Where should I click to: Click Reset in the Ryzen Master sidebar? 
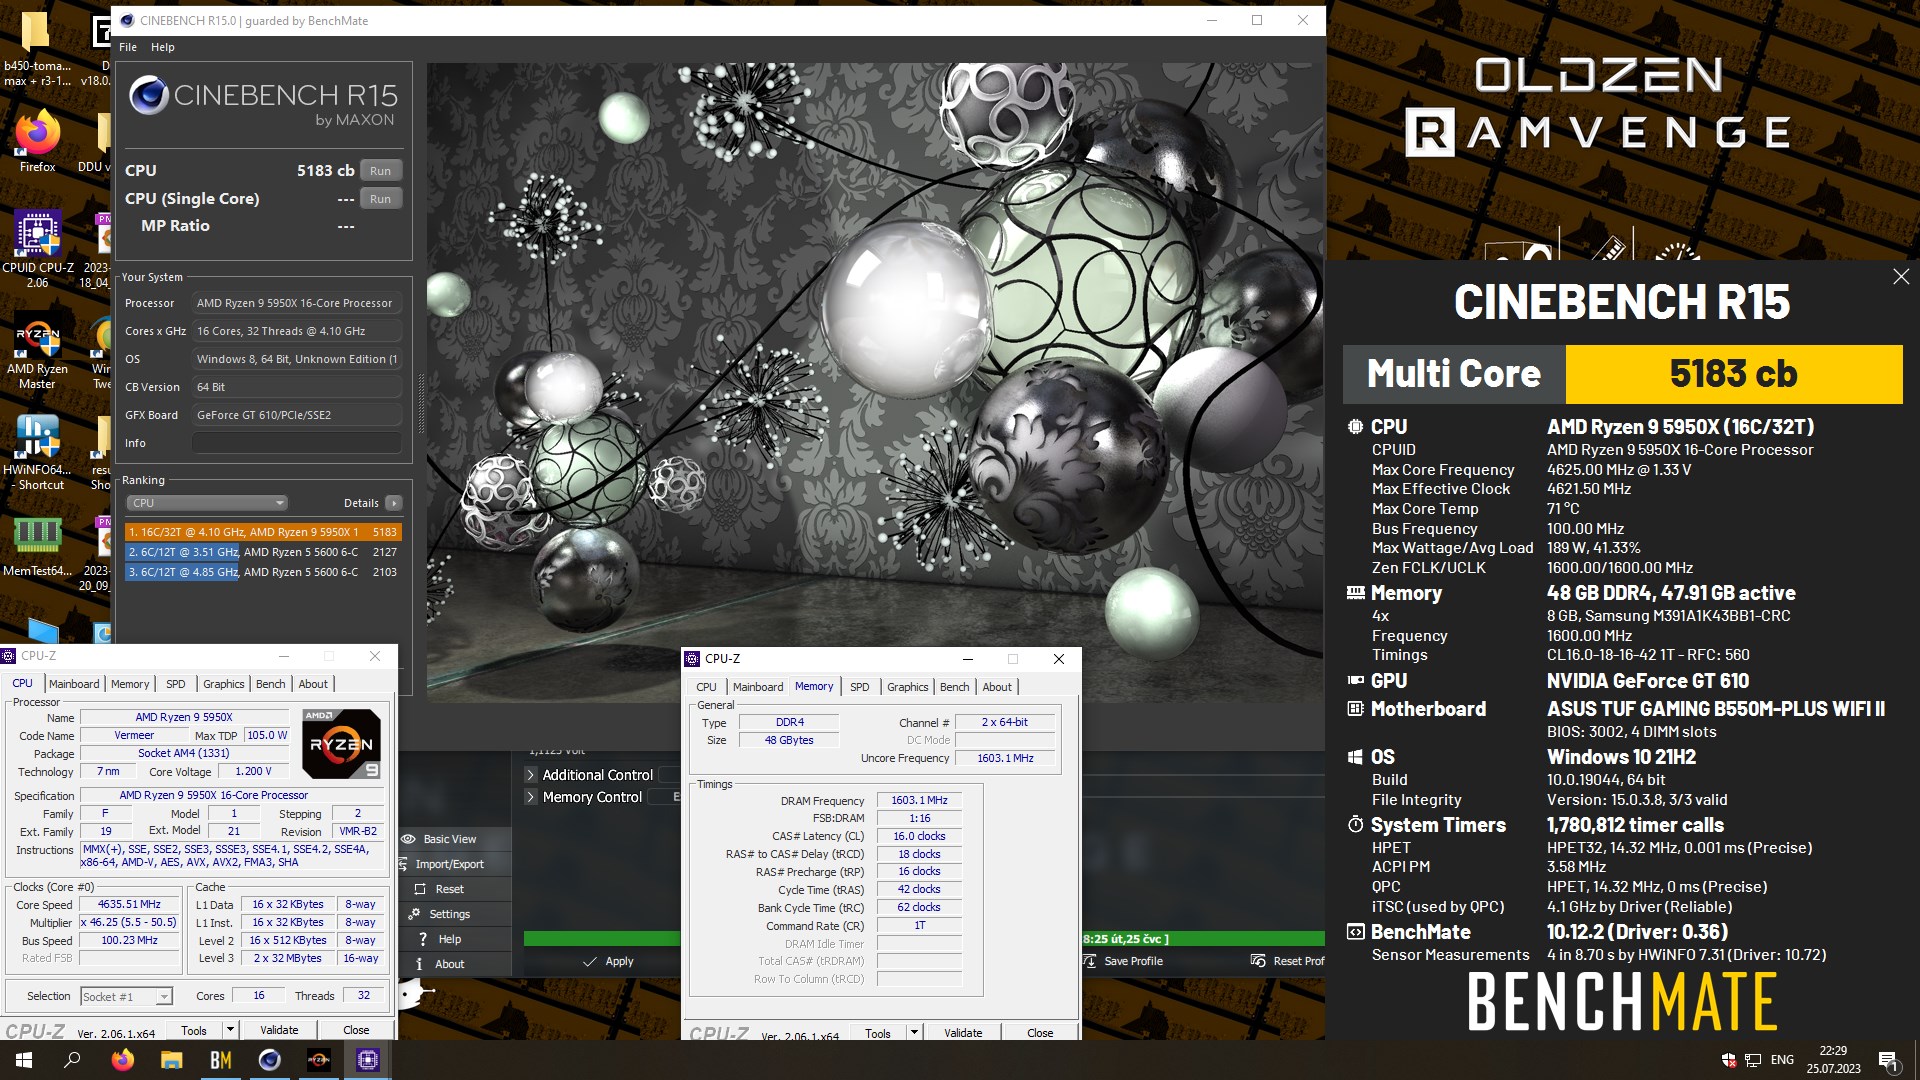[449, 889]
